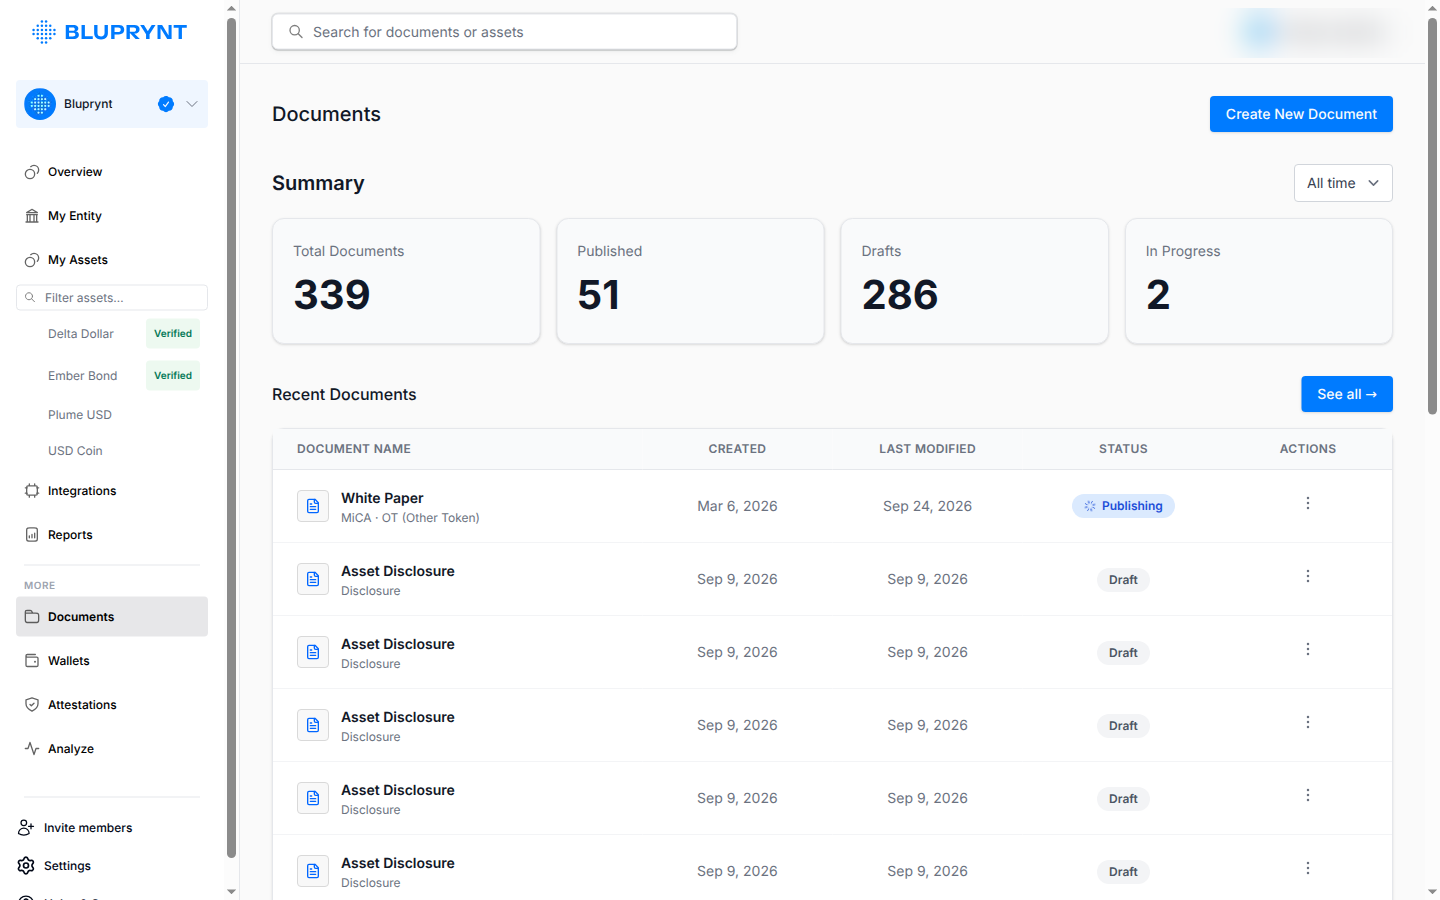Click the My Entity building icon

tap(32, 216)
